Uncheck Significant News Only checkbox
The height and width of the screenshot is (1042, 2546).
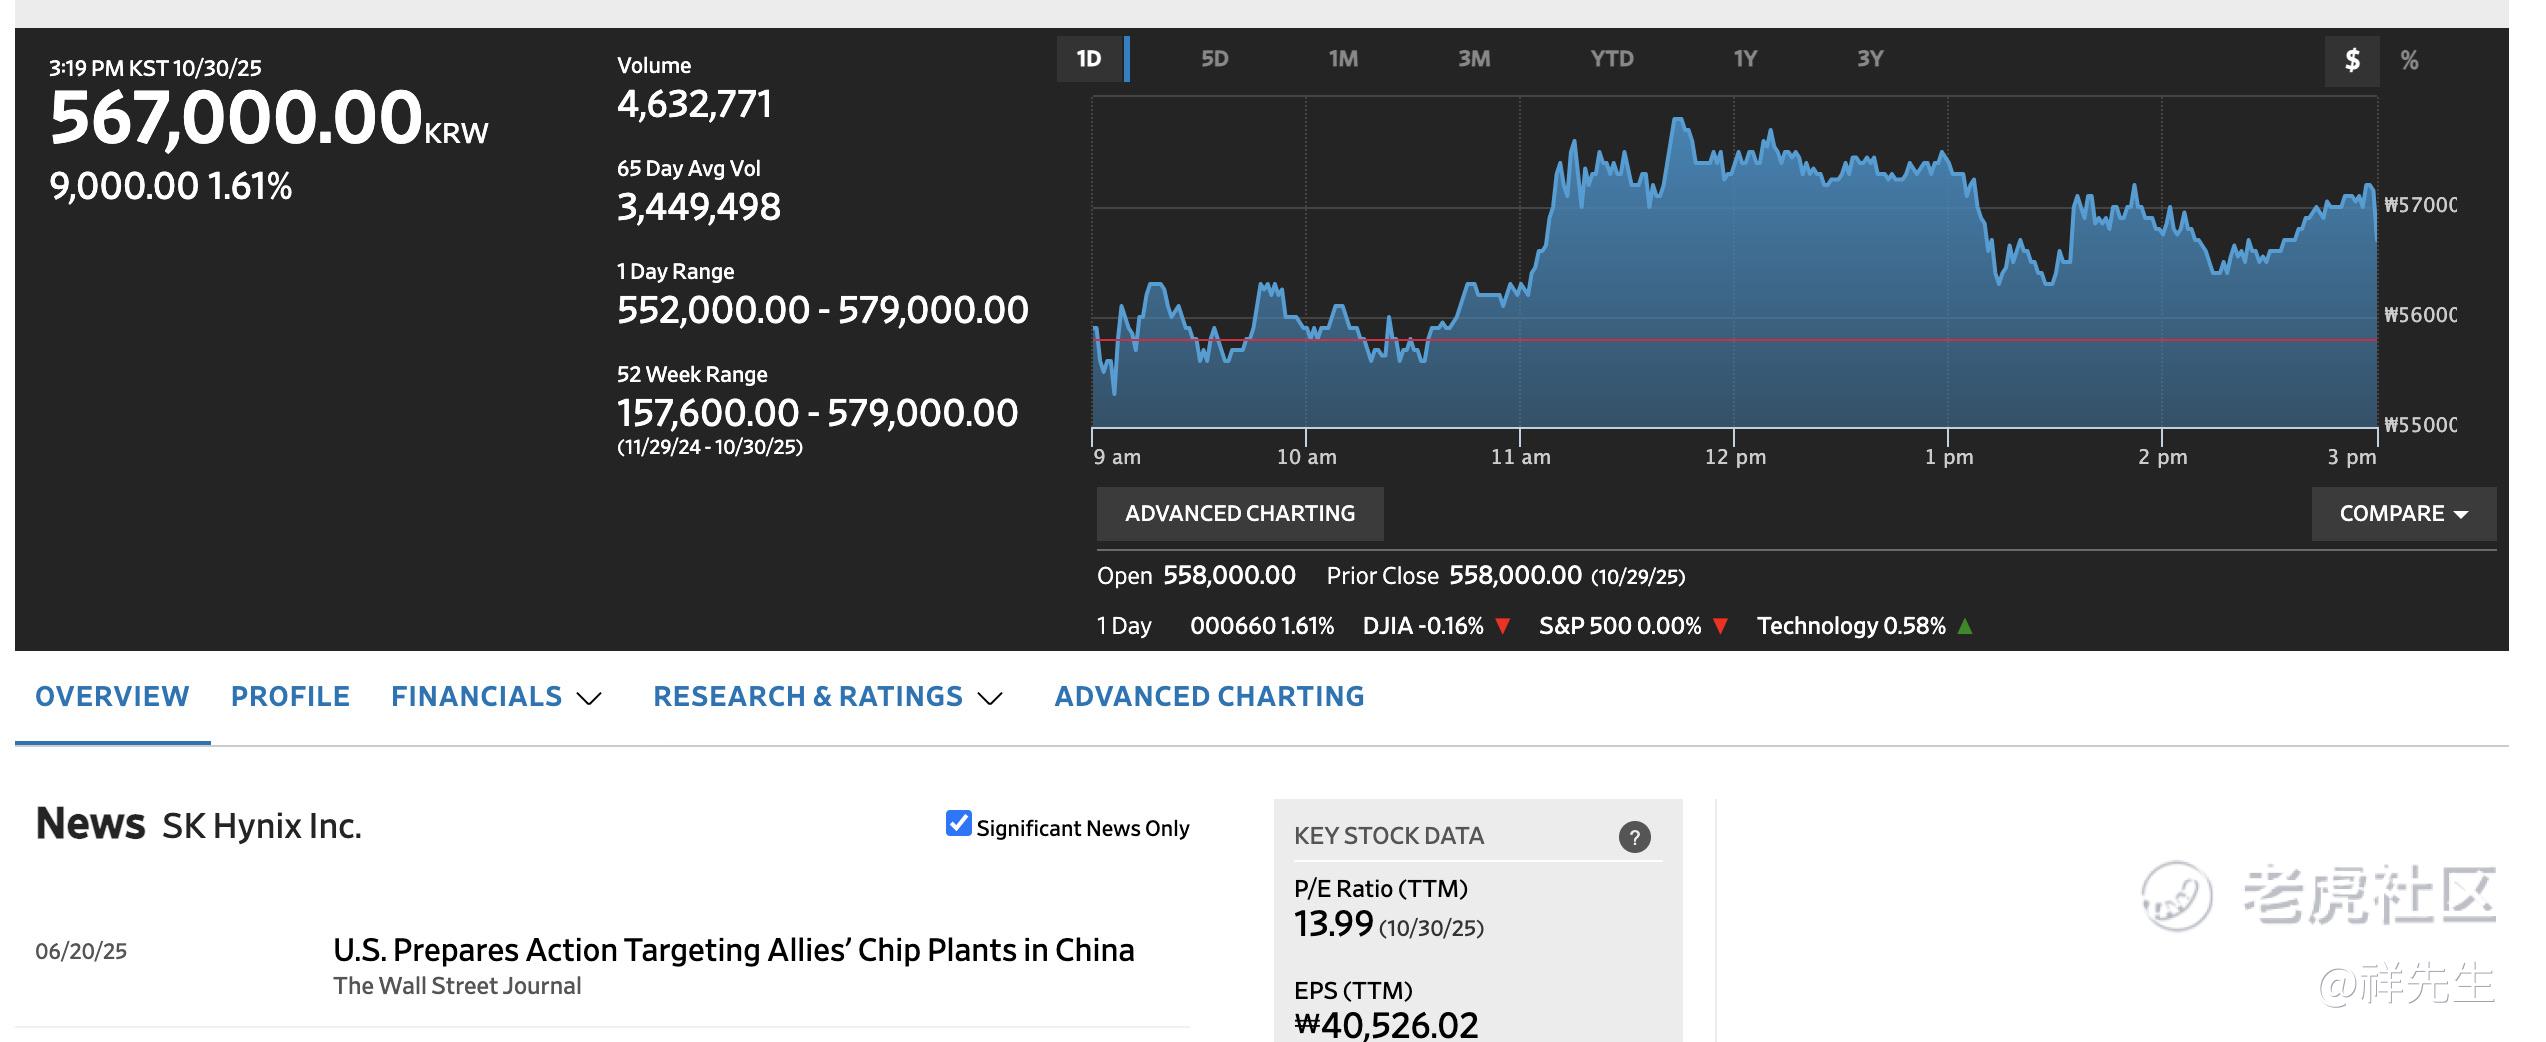point(958,824)
